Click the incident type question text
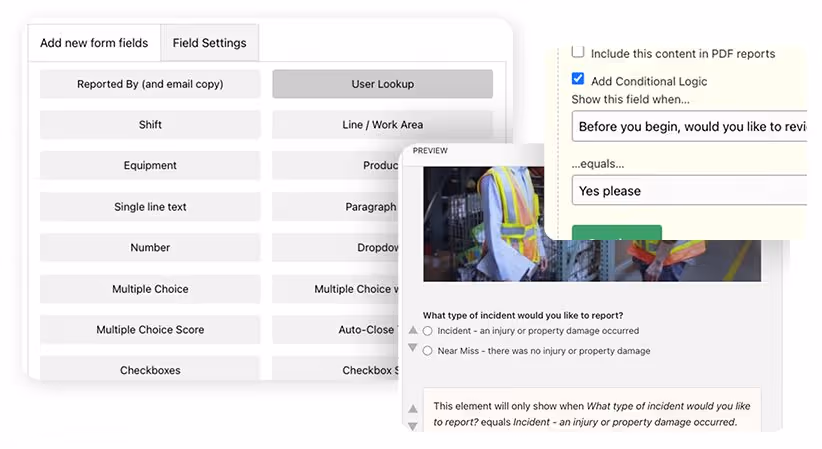The height and width of the screenshot is (449, 822). (x=523, y=315)
